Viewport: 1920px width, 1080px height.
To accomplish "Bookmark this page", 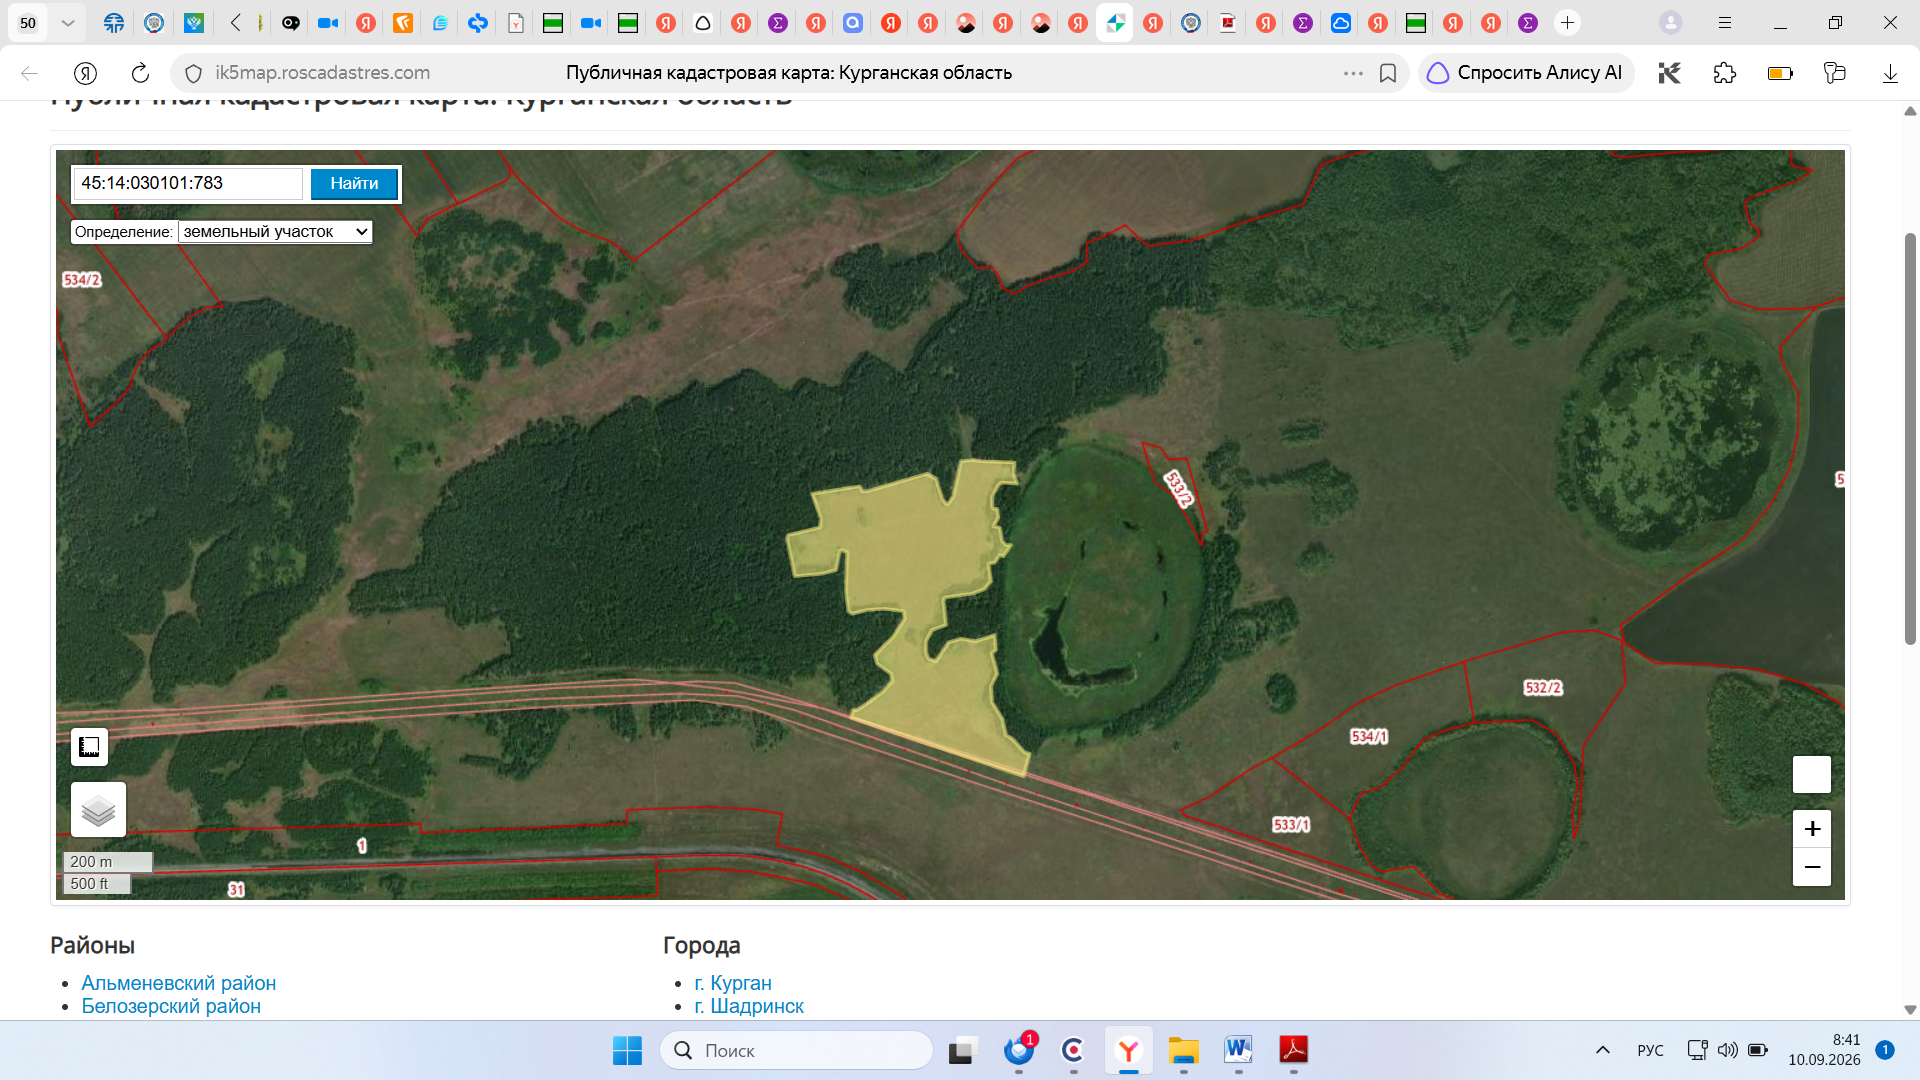I will [x=1388, y=73].
